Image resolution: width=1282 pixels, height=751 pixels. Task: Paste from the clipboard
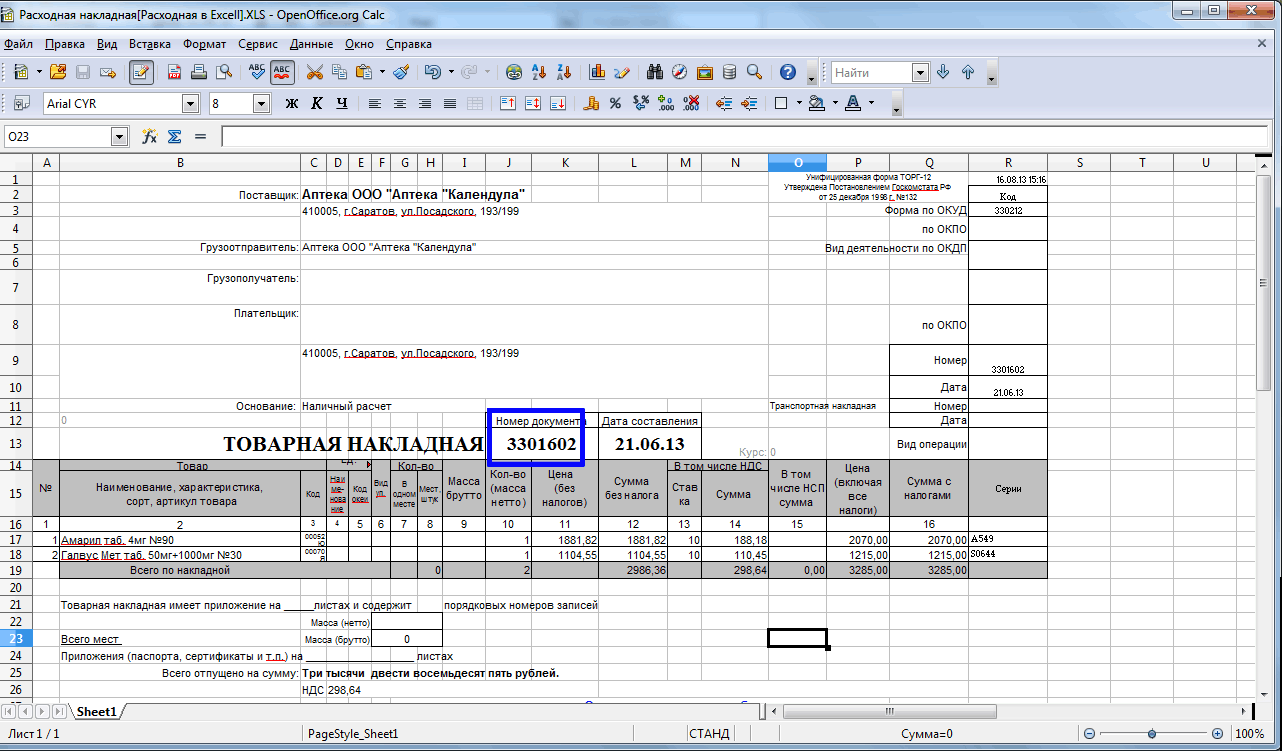(362, 72)
